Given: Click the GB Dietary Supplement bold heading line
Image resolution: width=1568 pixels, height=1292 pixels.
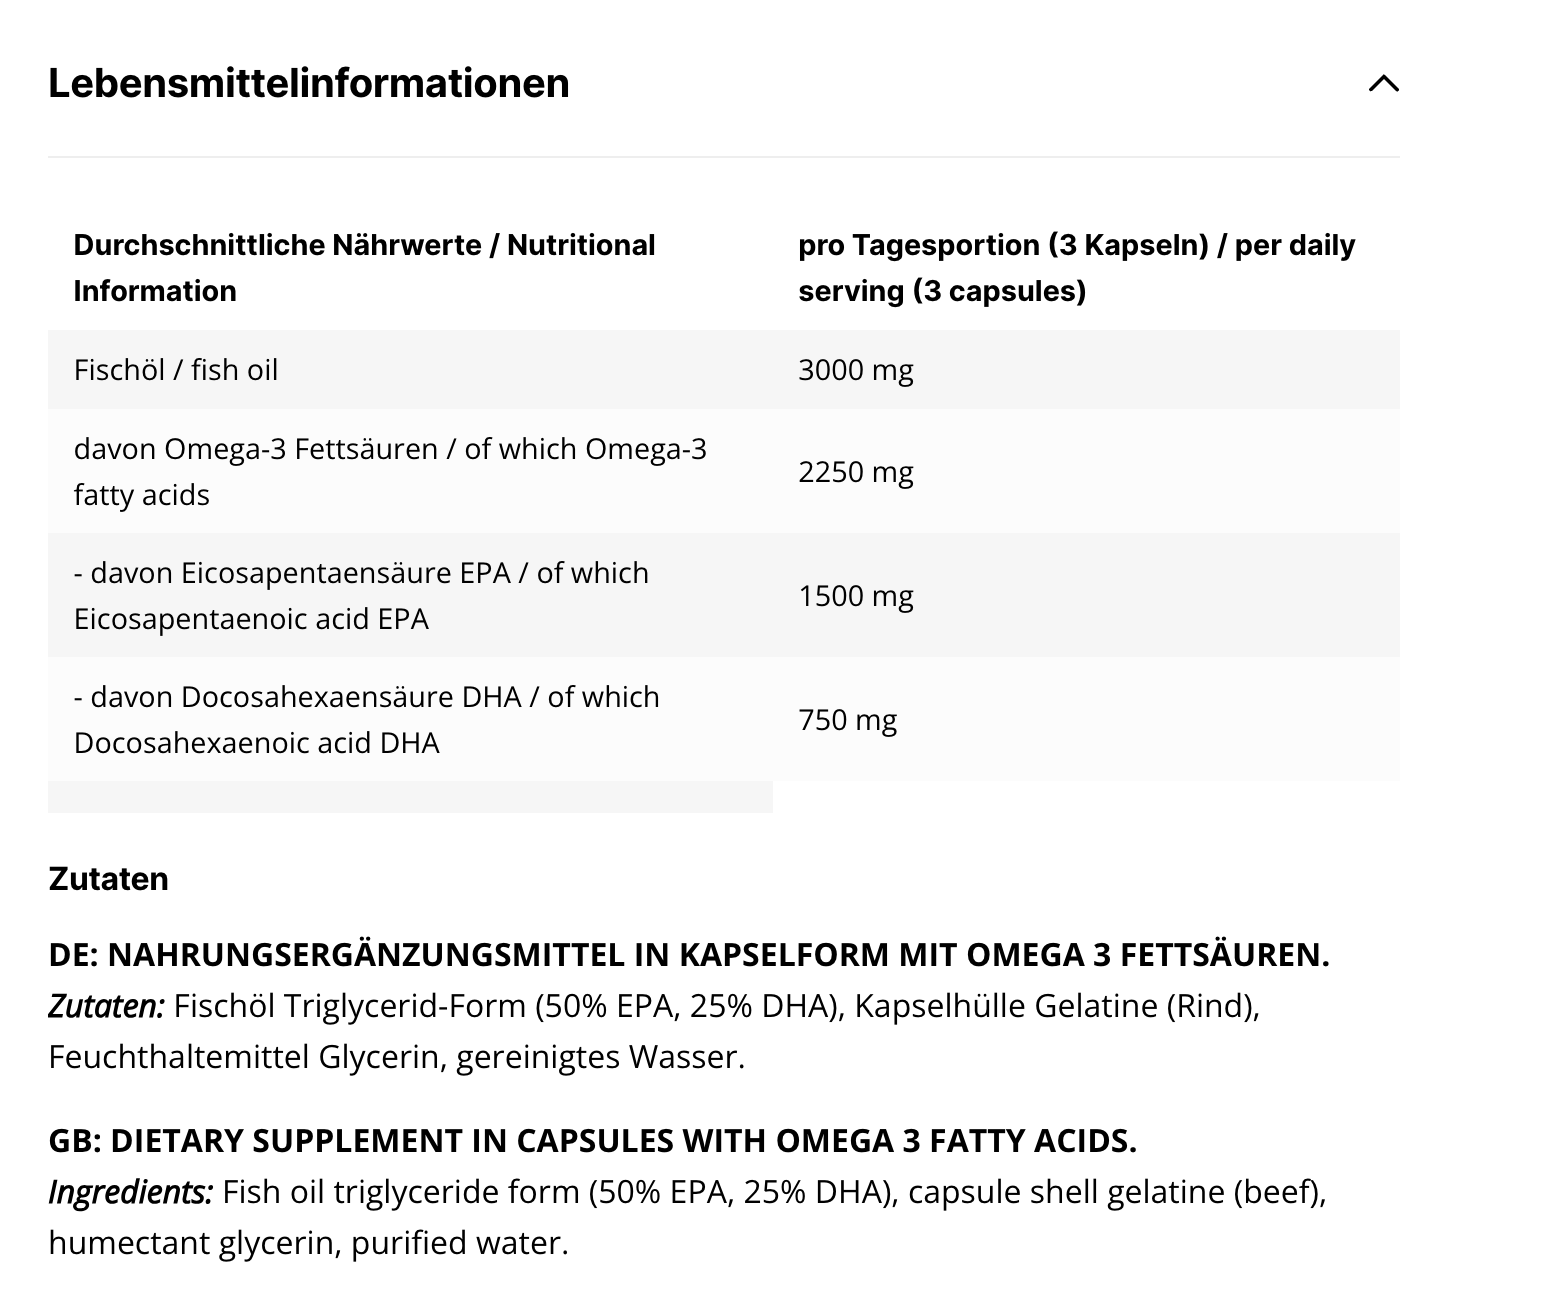Looking at the screenshot, I should pos(592,1141).
